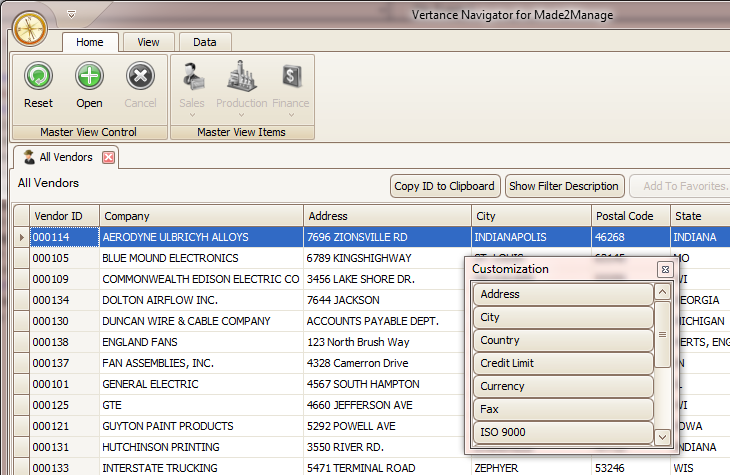Sort by the Postal Code column header

pyautogui.click(x=631, y=216)
